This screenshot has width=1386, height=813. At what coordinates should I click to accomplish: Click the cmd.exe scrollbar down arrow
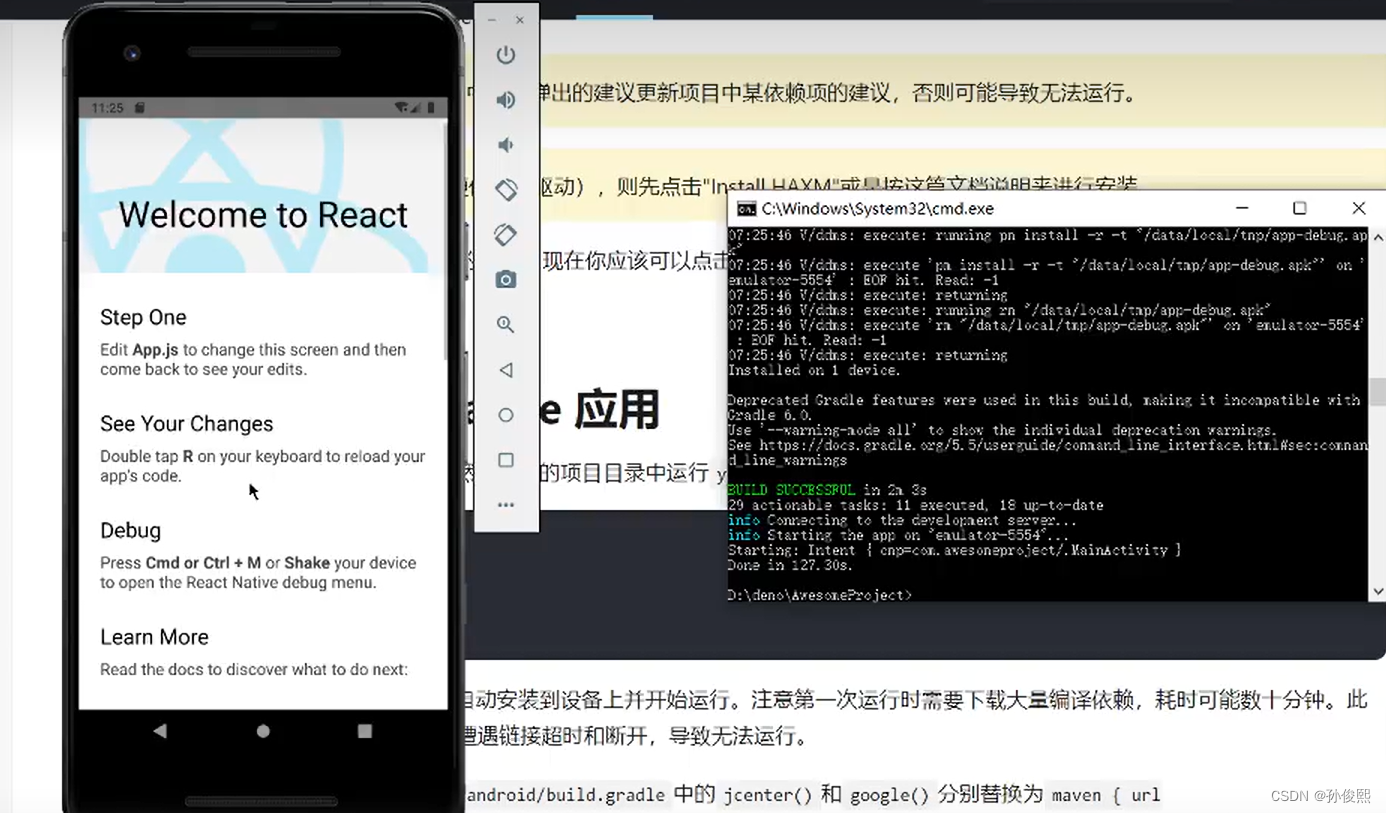click(x=1378, y=592)
